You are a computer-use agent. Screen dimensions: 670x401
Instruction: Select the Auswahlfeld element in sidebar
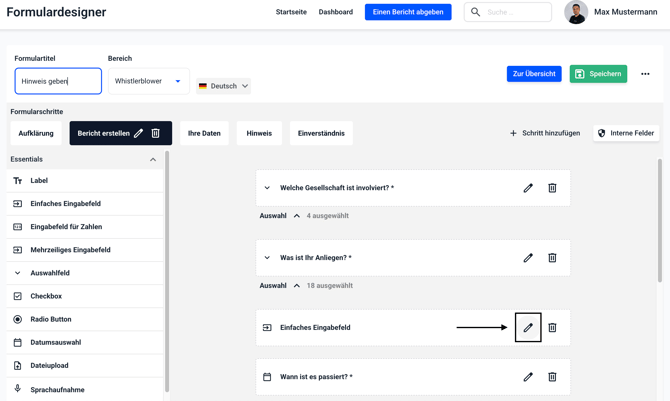click(50, 273)
